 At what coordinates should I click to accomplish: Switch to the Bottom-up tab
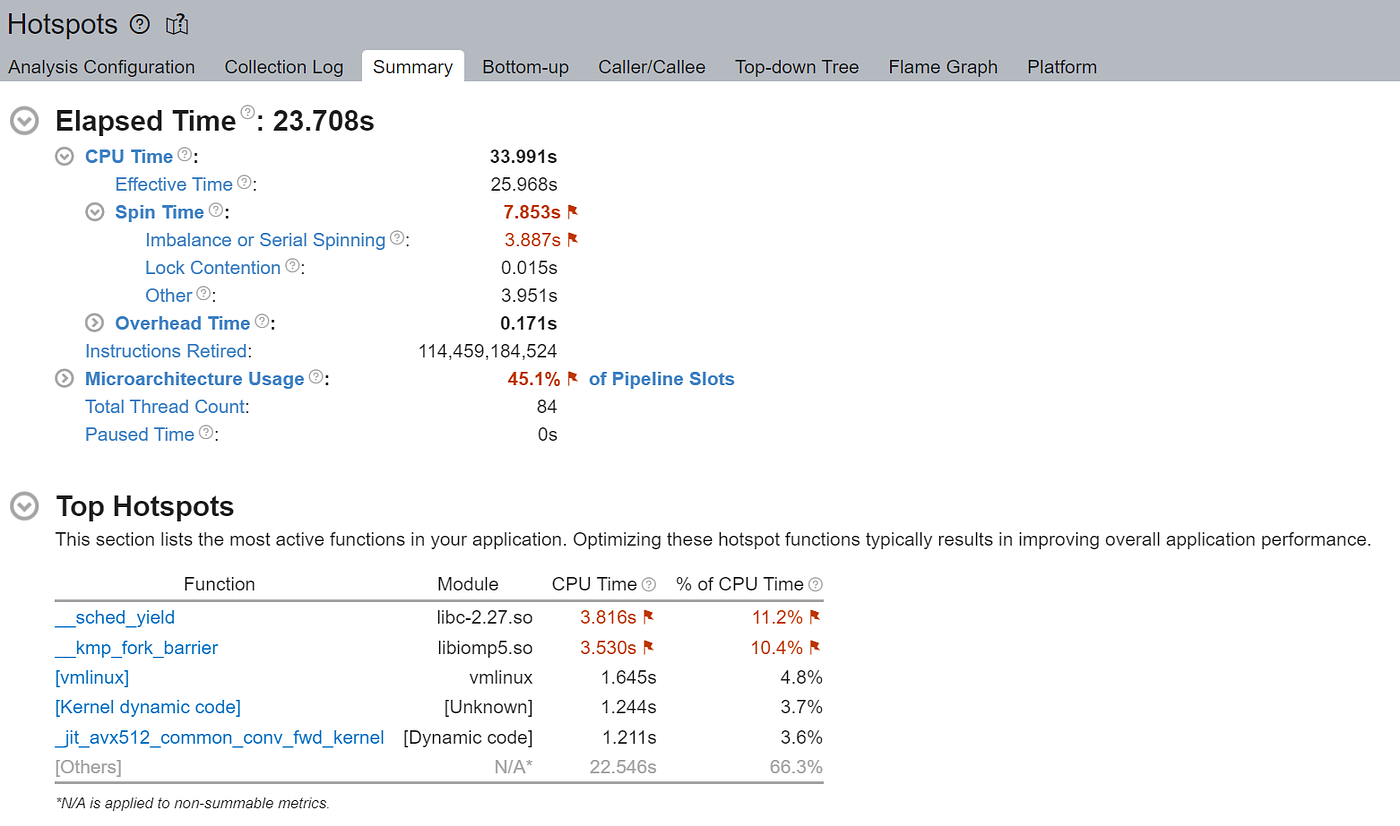point(525,66)
